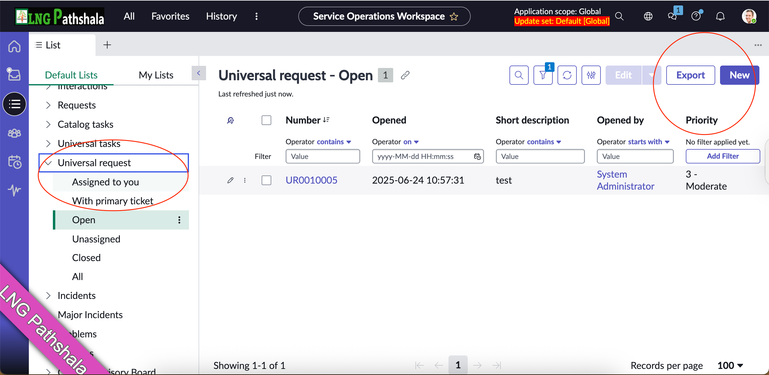Open the History menu

coord(221,16)
